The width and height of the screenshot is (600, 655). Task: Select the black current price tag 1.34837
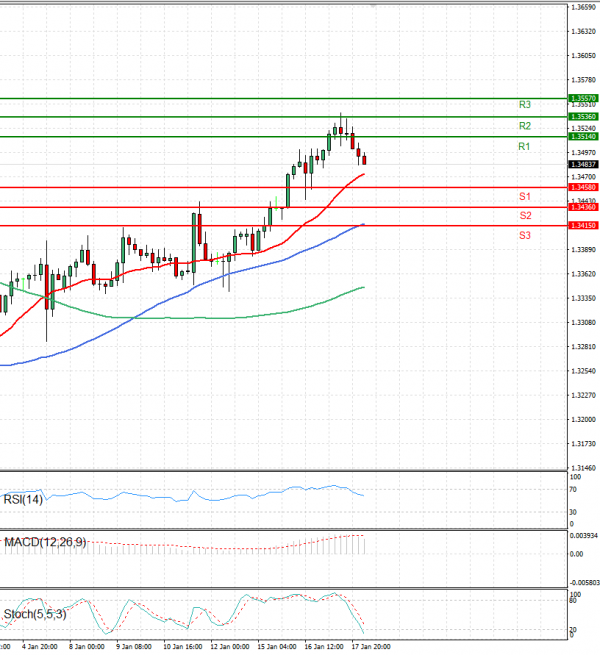[x=584, y=165]
